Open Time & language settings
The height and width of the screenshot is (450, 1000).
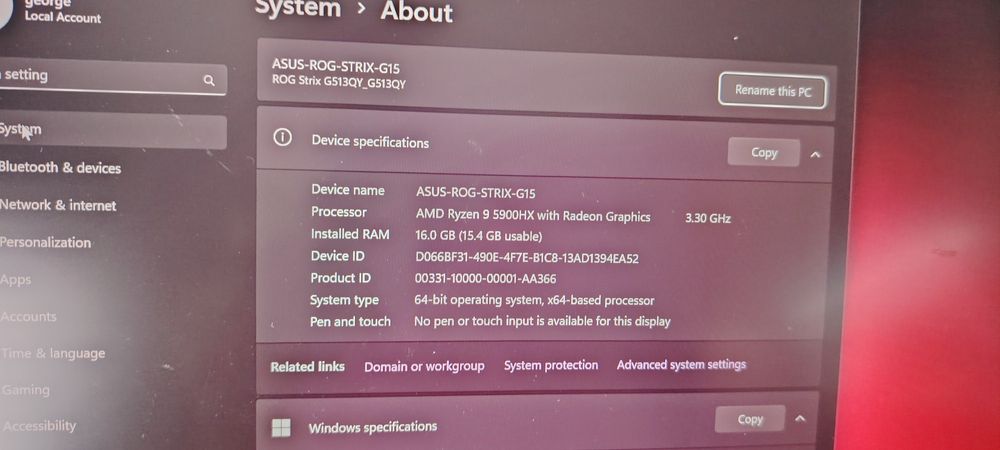pos(53,354)
